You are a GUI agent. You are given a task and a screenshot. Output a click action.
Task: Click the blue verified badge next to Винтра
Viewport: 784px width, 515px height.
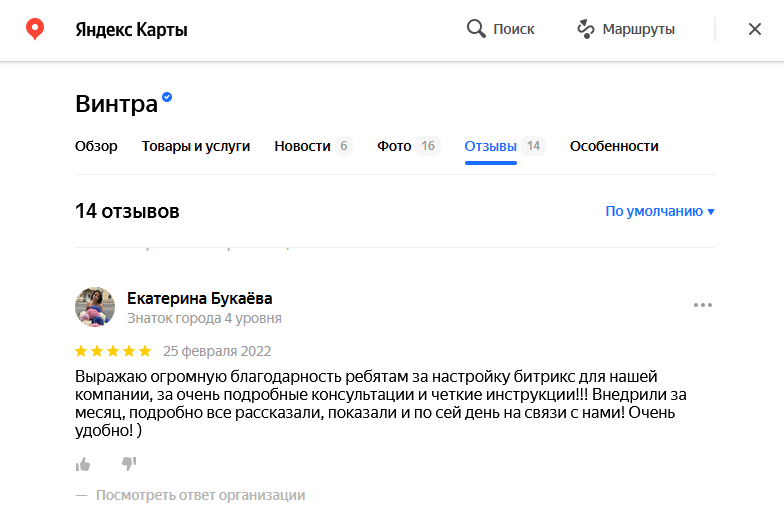pos(167,97)
